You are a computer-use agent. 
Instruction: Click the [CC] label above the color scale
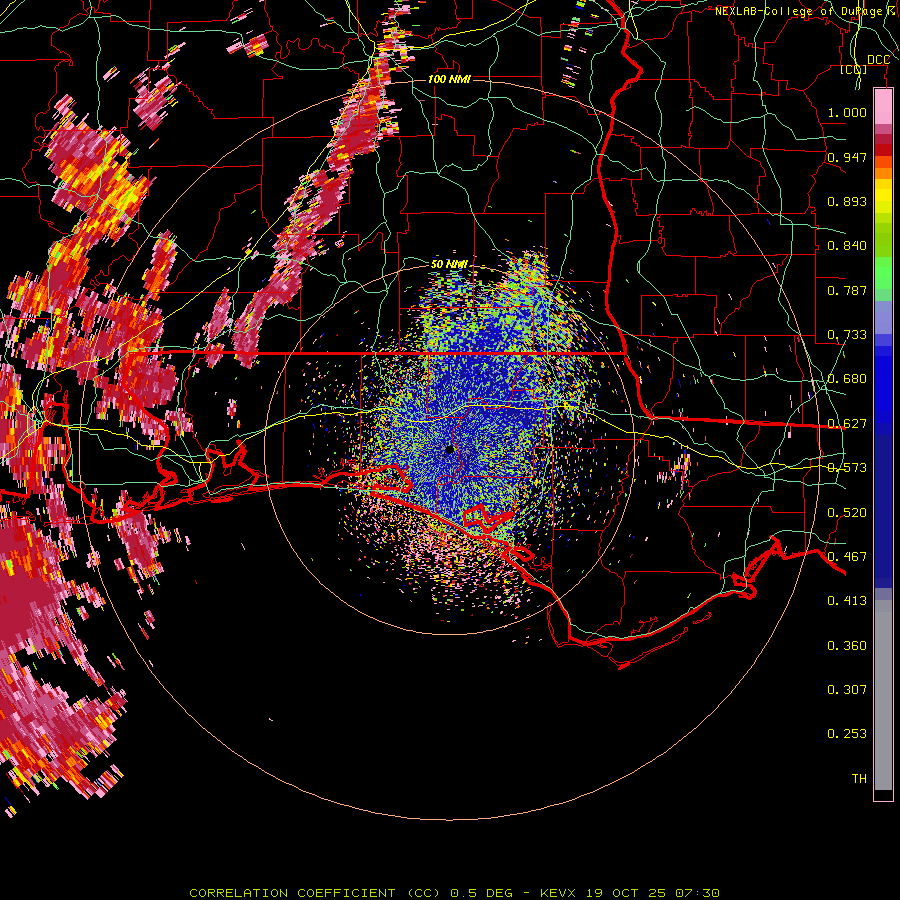click(854, 69)
